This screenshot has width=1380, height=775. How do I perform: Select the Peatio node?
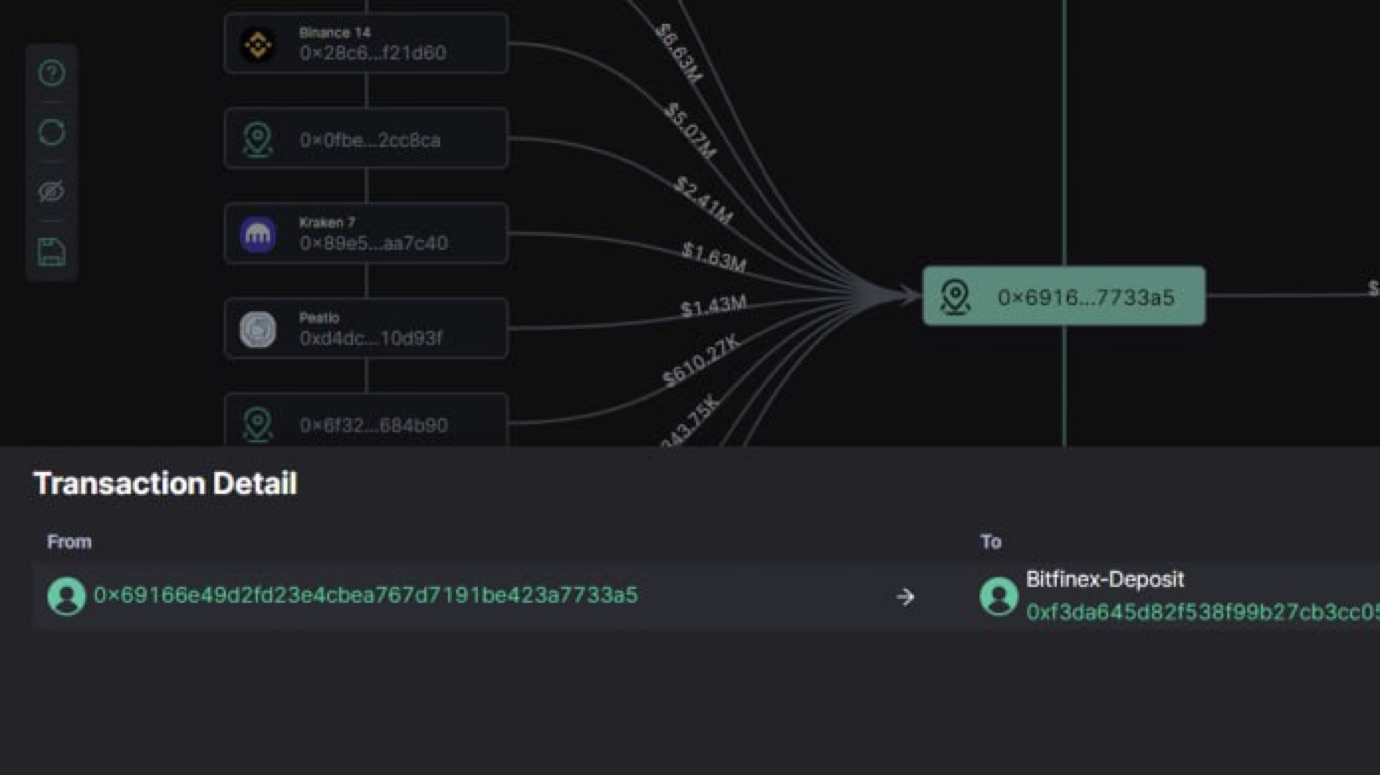(366, 328)
